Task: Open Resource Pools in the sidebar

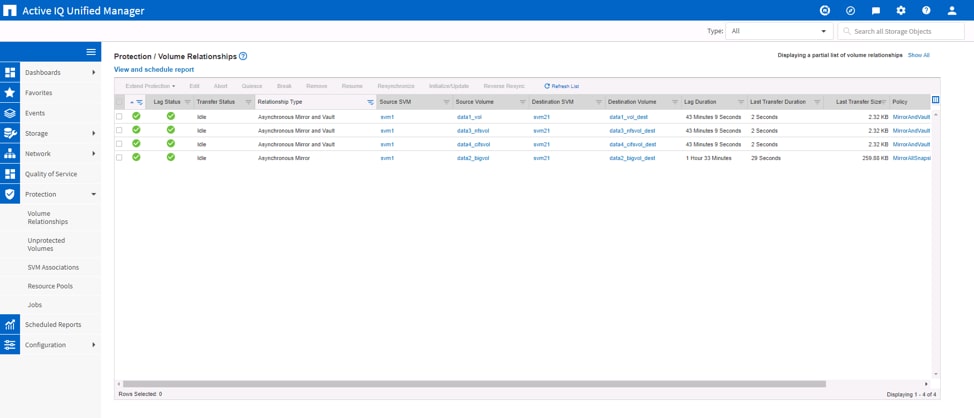Action: pos(50,286)
